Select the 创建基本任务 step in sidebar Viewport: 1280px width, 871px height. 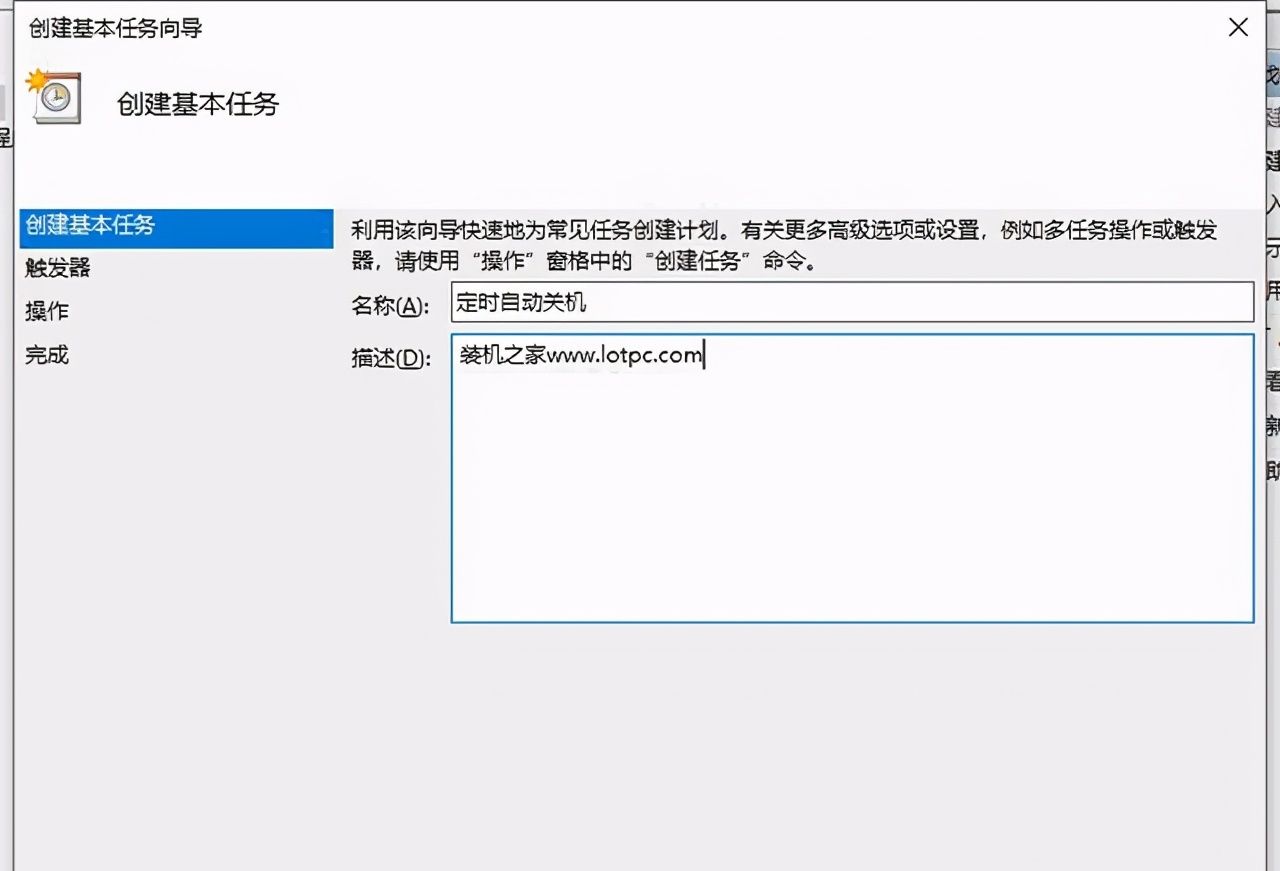[176, 227]
